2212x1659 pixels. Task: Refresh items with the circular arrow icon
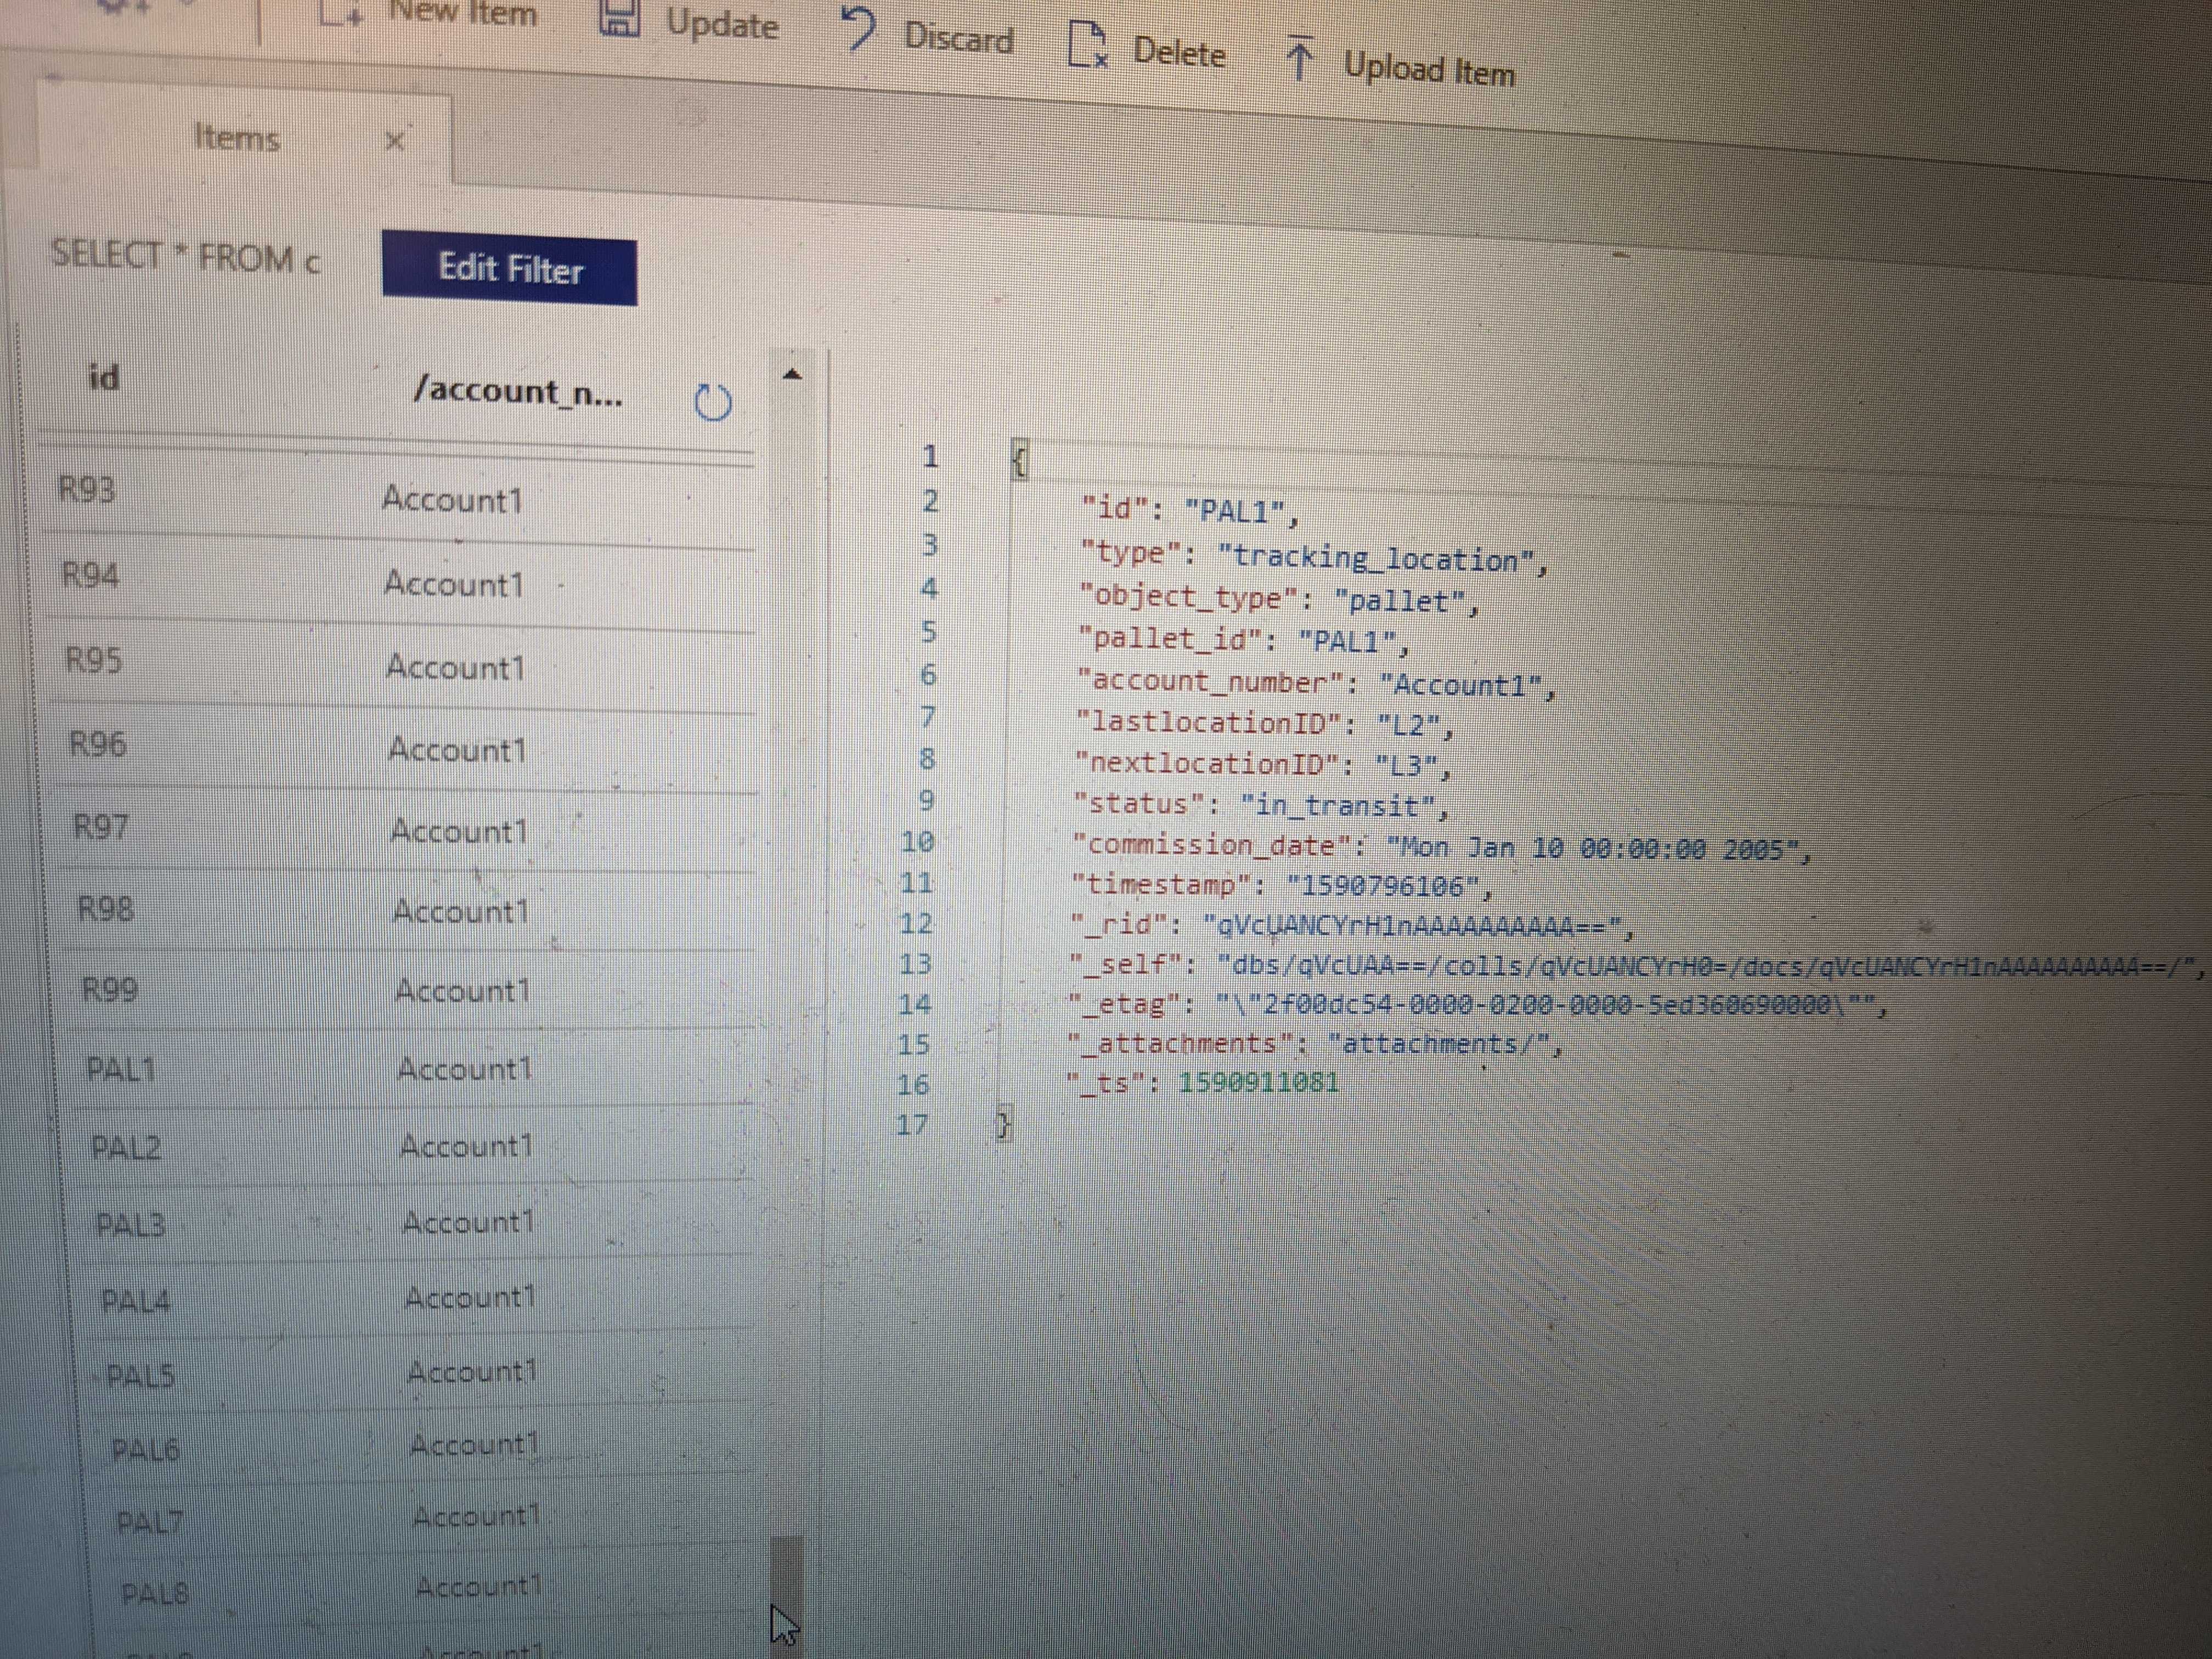coord(713,403)
